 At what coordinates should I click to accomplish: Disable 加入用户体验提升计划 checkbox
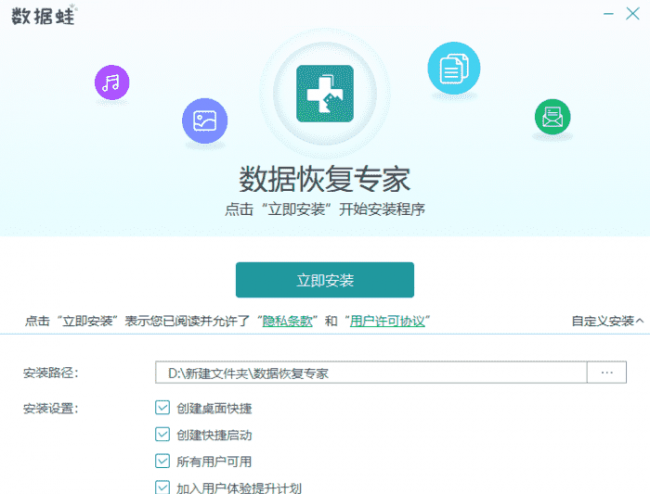(x=162, y=487)
